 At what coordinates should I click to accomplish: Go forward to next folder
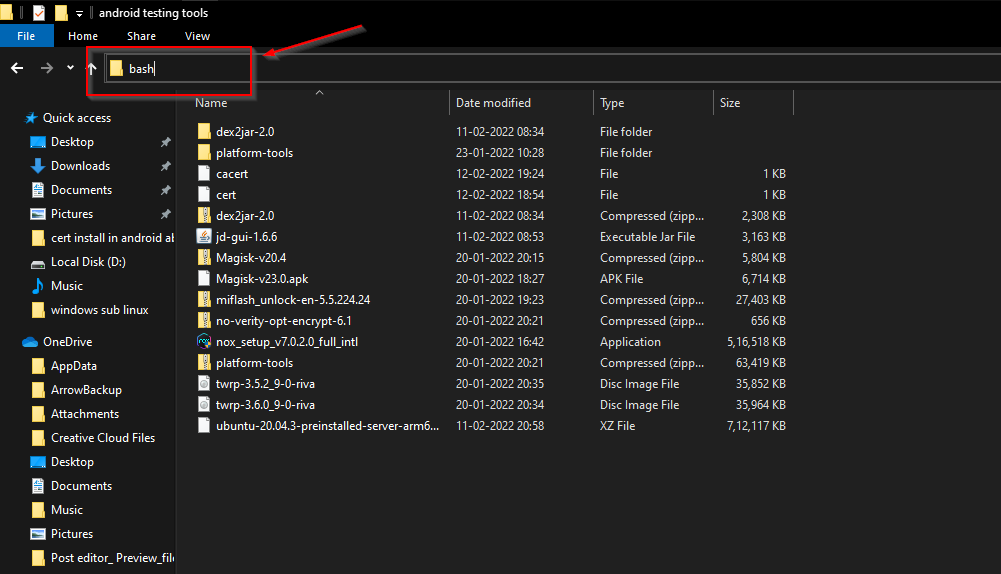click(x=47, y=68)
